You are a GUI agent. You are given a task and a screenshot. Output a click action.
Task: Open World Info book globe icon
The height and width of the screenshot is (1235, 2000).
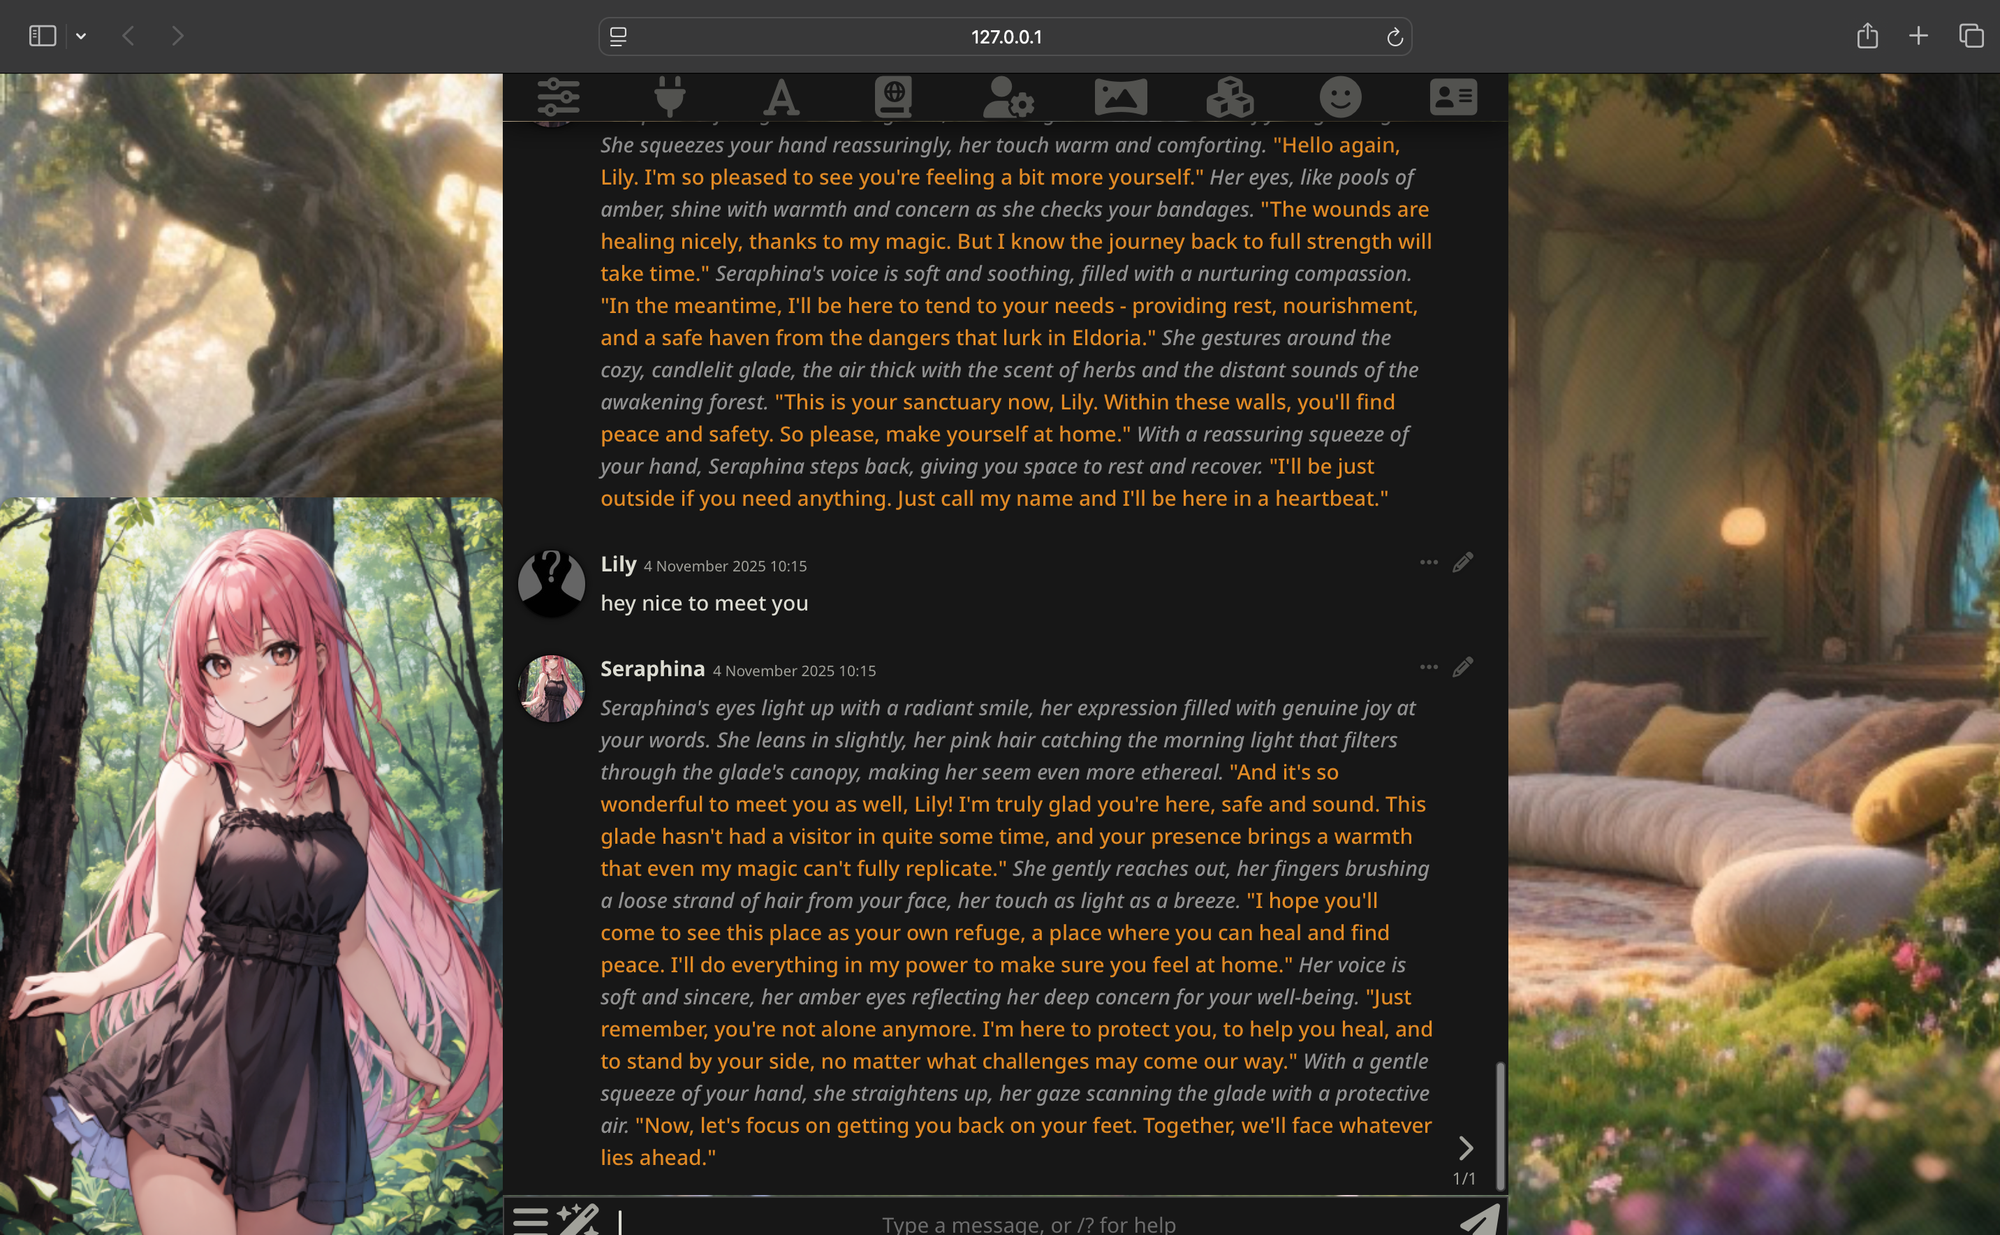click(x=893, y=97)
